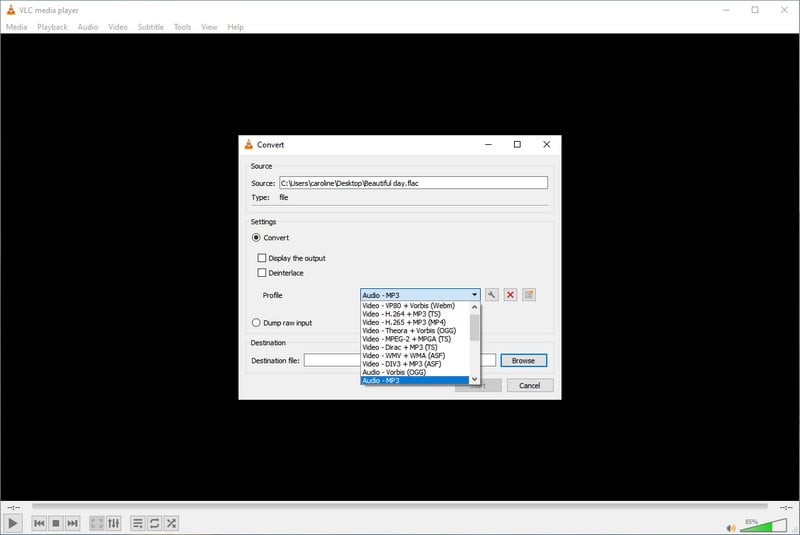Viewport: 800px width, 535px height.
Task: Toggle the playlist view
Action: tap(138, 523)
